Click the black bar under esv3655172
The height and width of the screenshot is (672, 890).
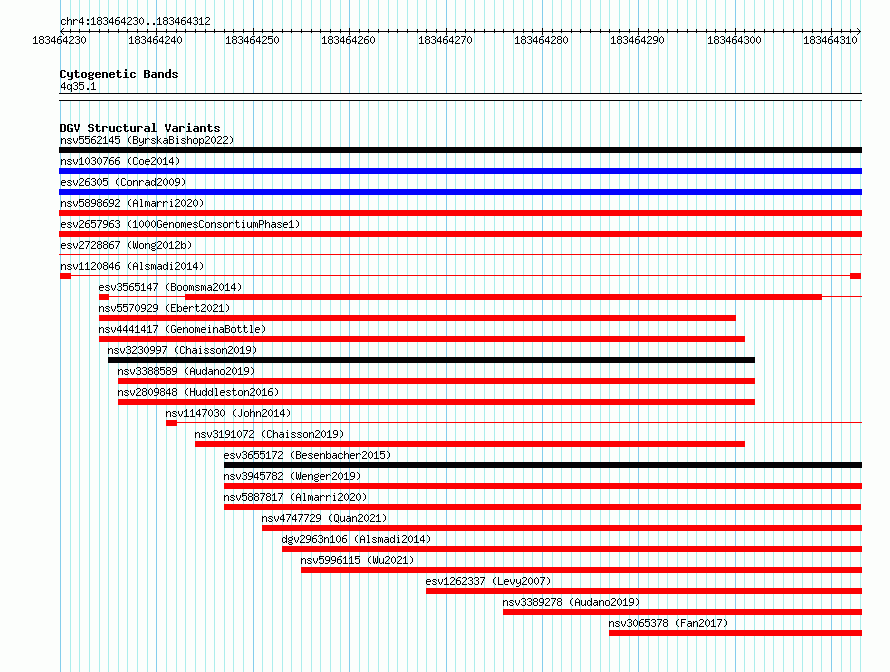pyautogui.click(x=543, y=465)
